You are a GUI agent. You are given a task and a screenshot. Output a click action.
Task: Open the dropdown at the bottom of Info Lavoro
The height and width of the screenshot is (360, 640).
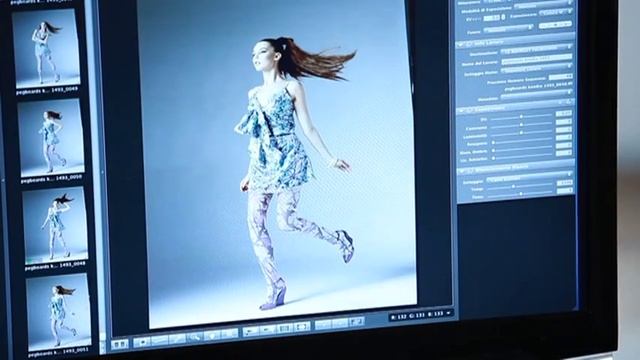click(x=536, y=95)
